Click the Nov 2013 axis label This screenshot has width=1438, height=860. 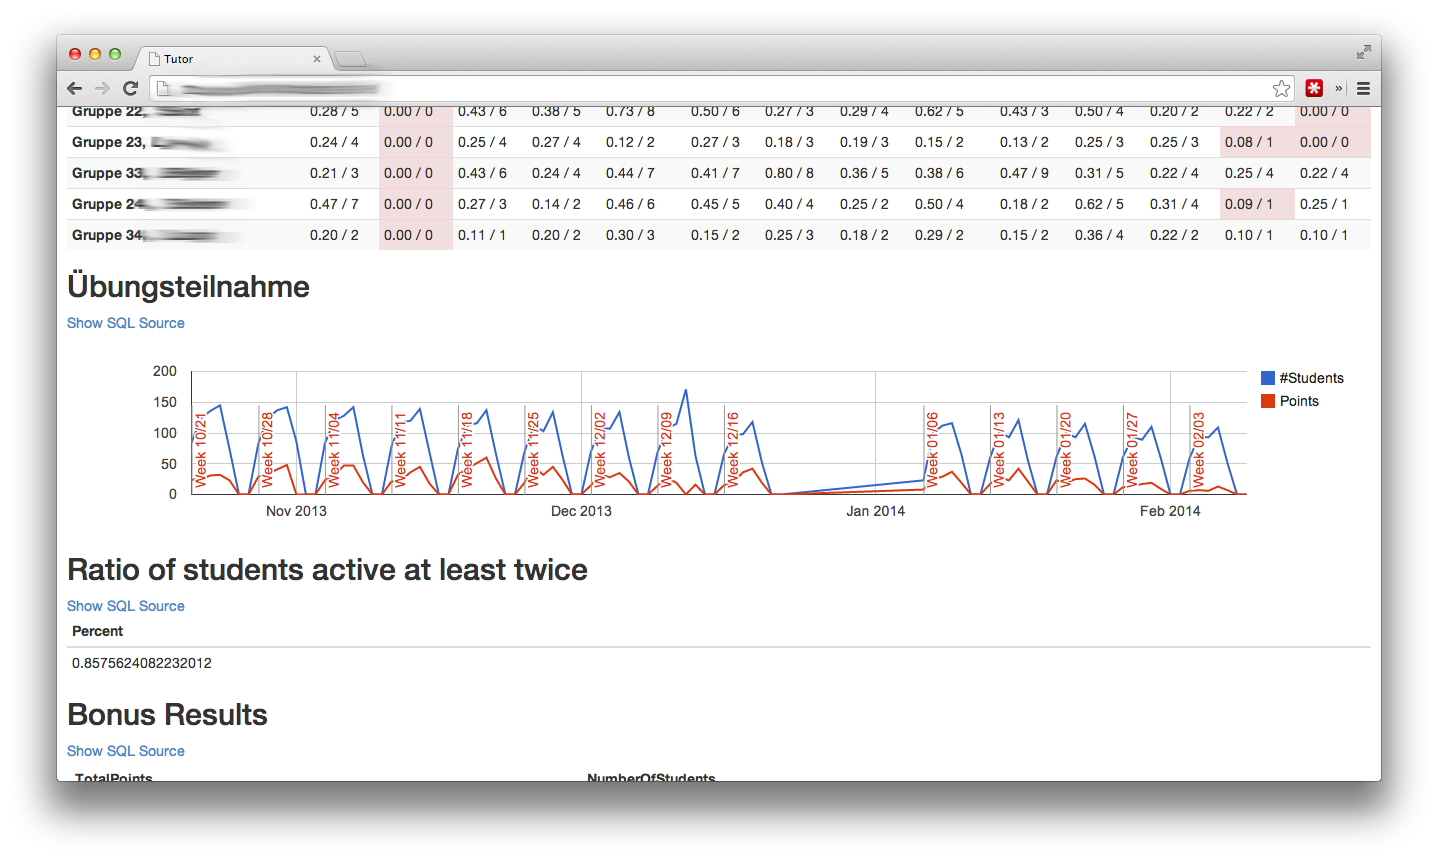point(296,511)
